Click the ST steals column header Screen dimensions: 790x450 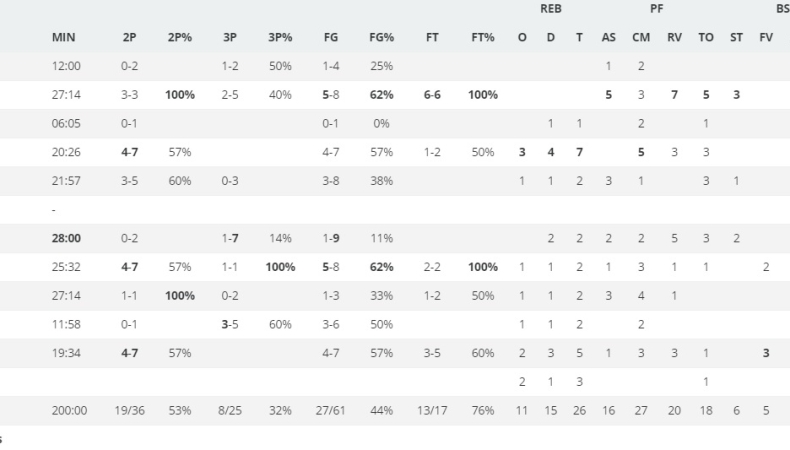pos(736,40)
